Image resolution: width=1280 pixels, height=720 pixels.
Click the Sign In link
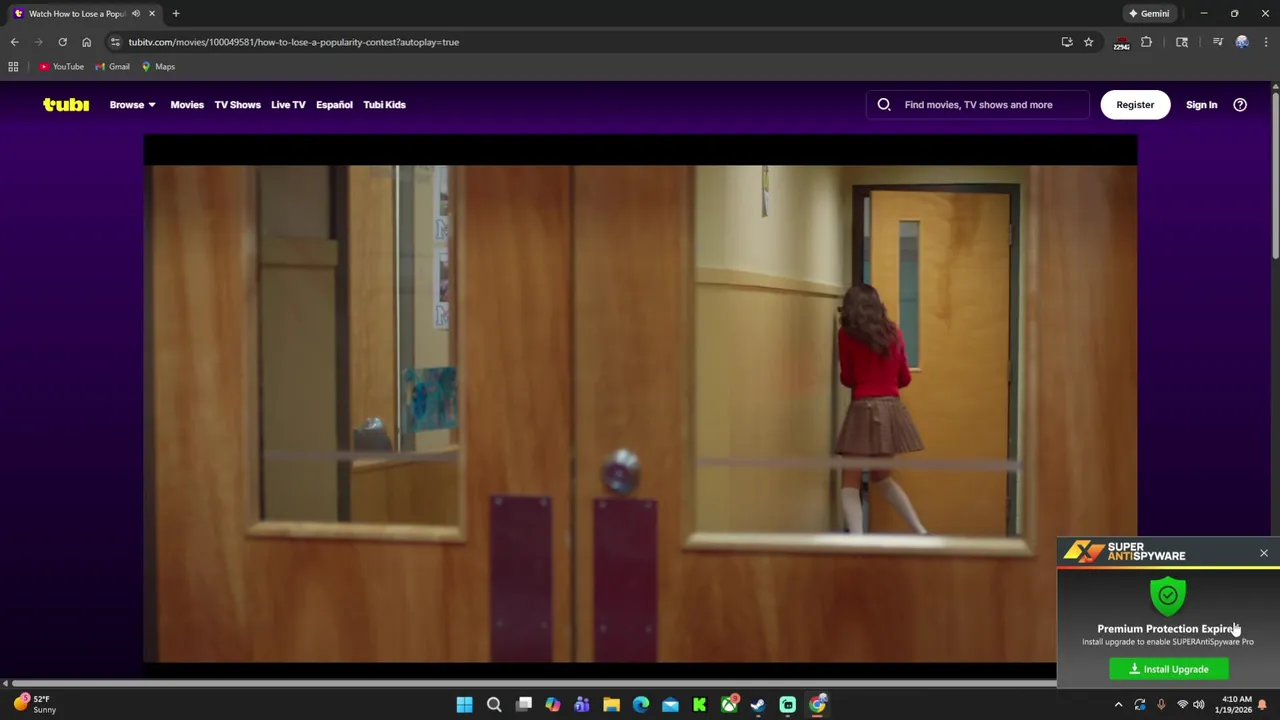point(1201,104)
